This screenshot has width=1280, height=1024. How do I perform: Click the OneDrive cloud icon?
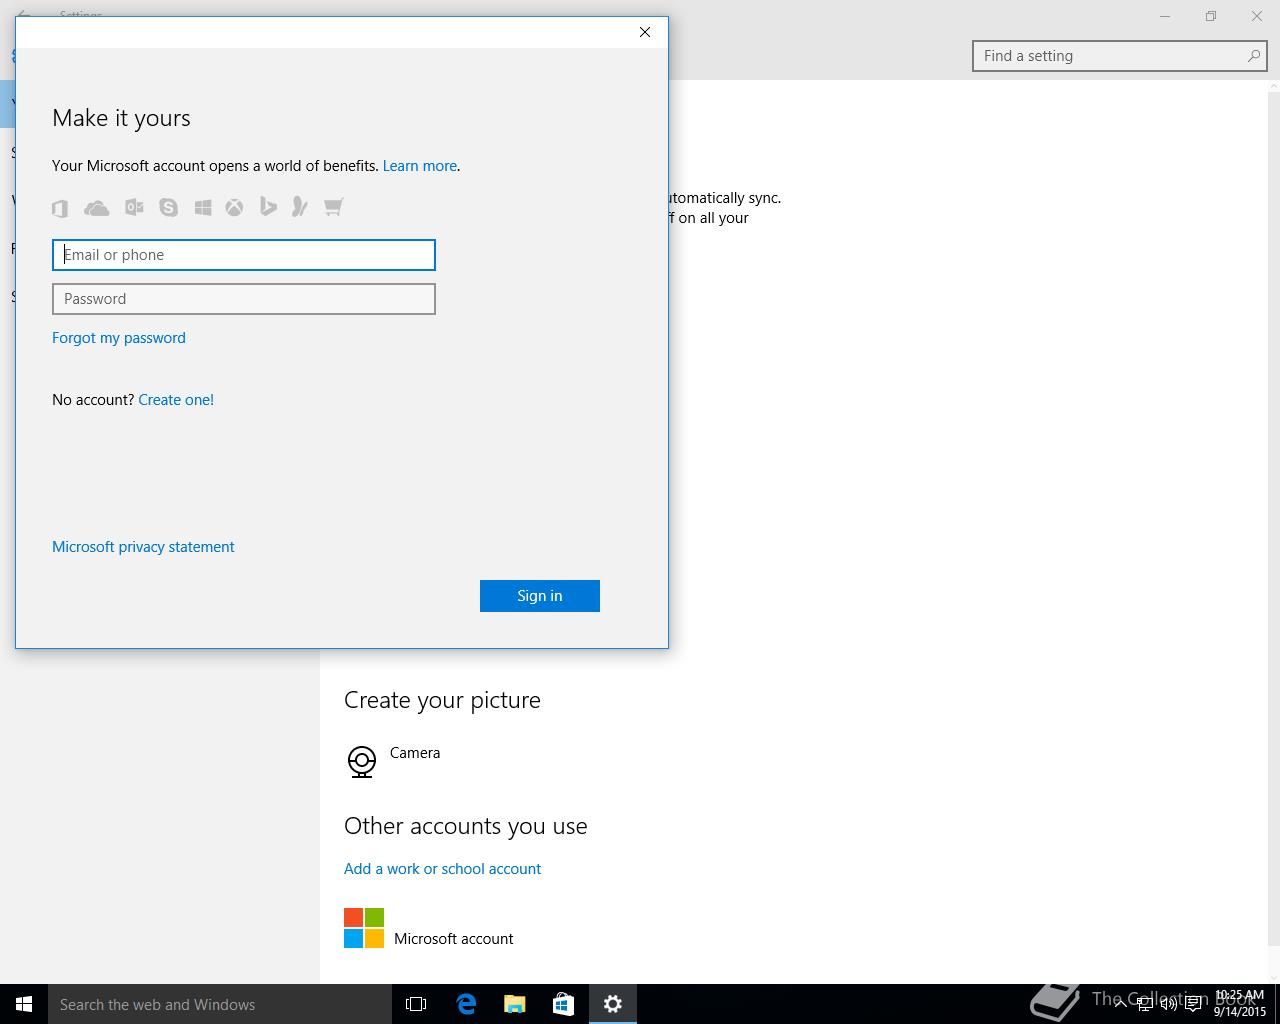tap(97, 207)
